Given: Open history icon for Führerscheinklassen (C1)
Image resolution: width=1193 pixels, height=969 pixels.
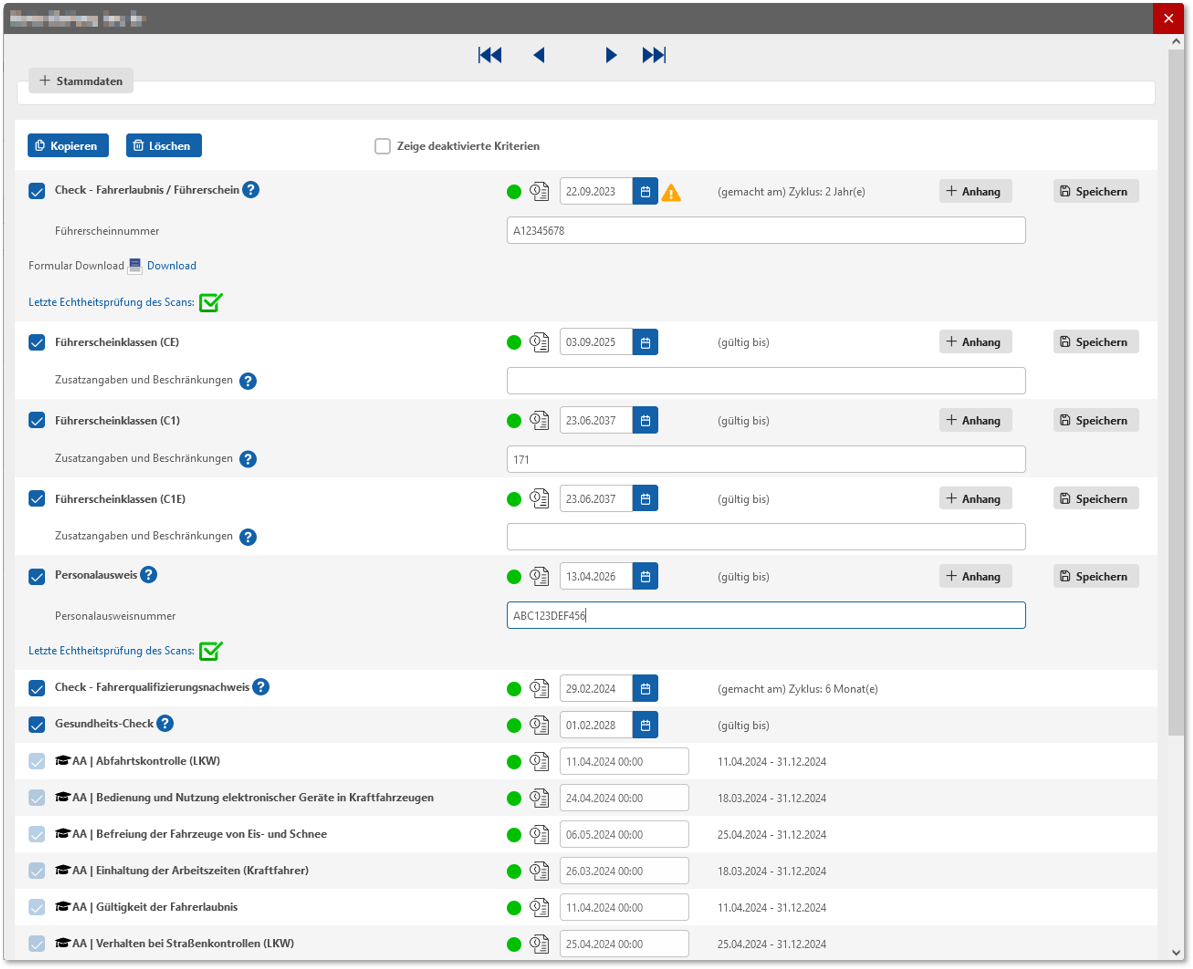Looking at the screenshot, I should [x=539, y=421].
